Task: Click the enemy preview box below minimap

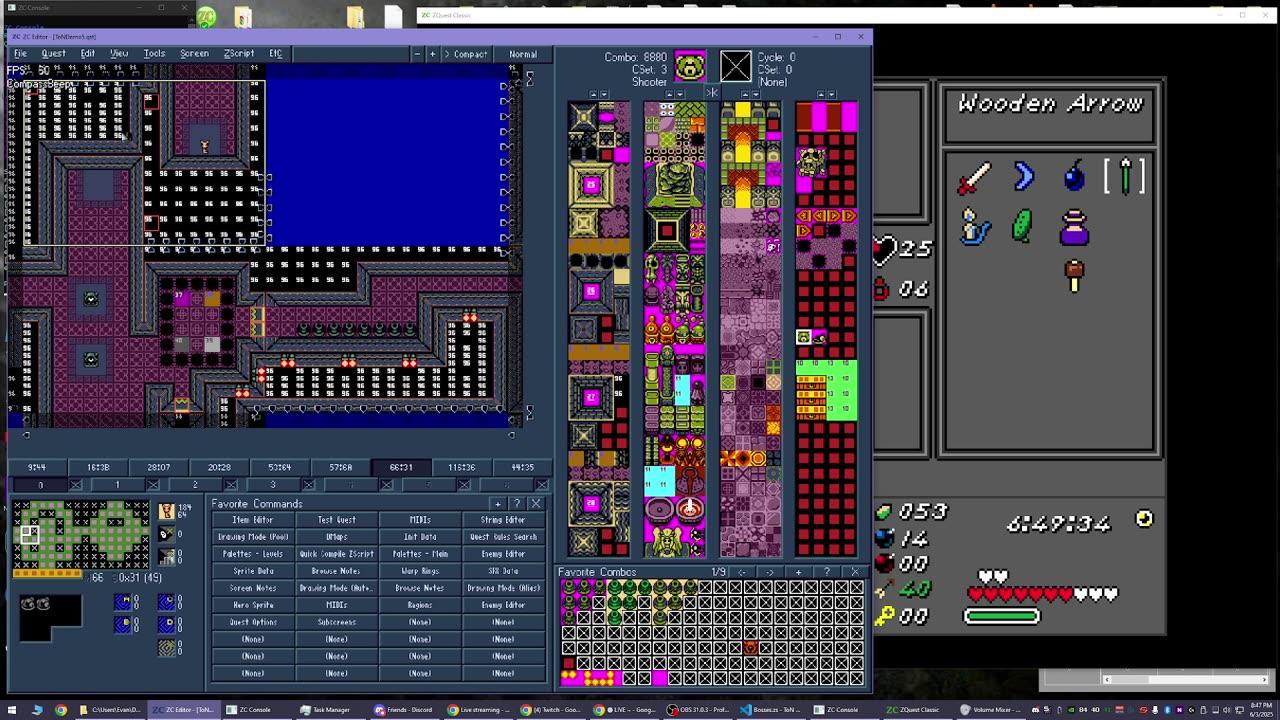Action: click(51, 618)
